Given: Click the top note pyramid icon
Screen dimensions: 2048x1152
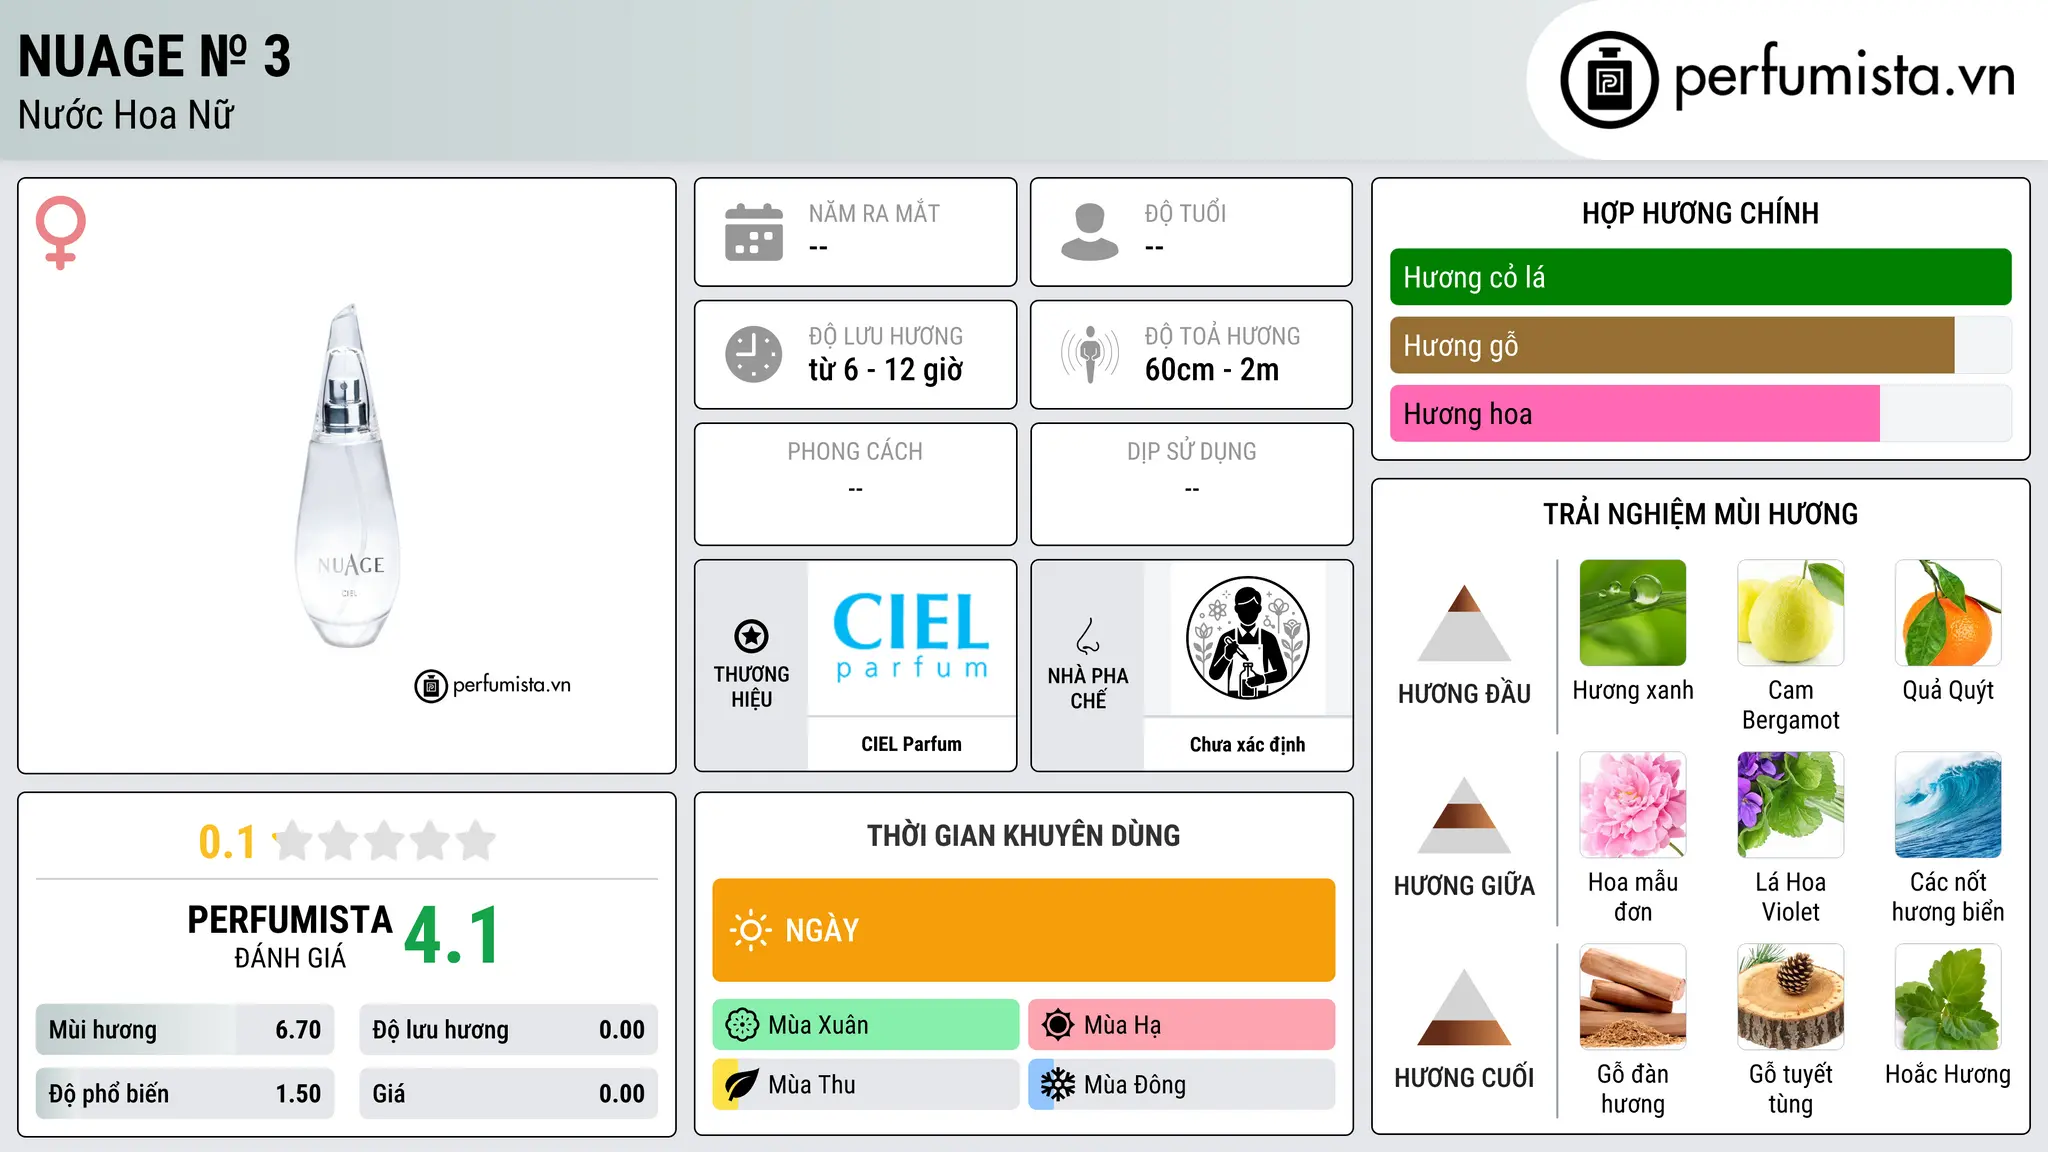Looking at the screenshot, I should point(1464,623).
